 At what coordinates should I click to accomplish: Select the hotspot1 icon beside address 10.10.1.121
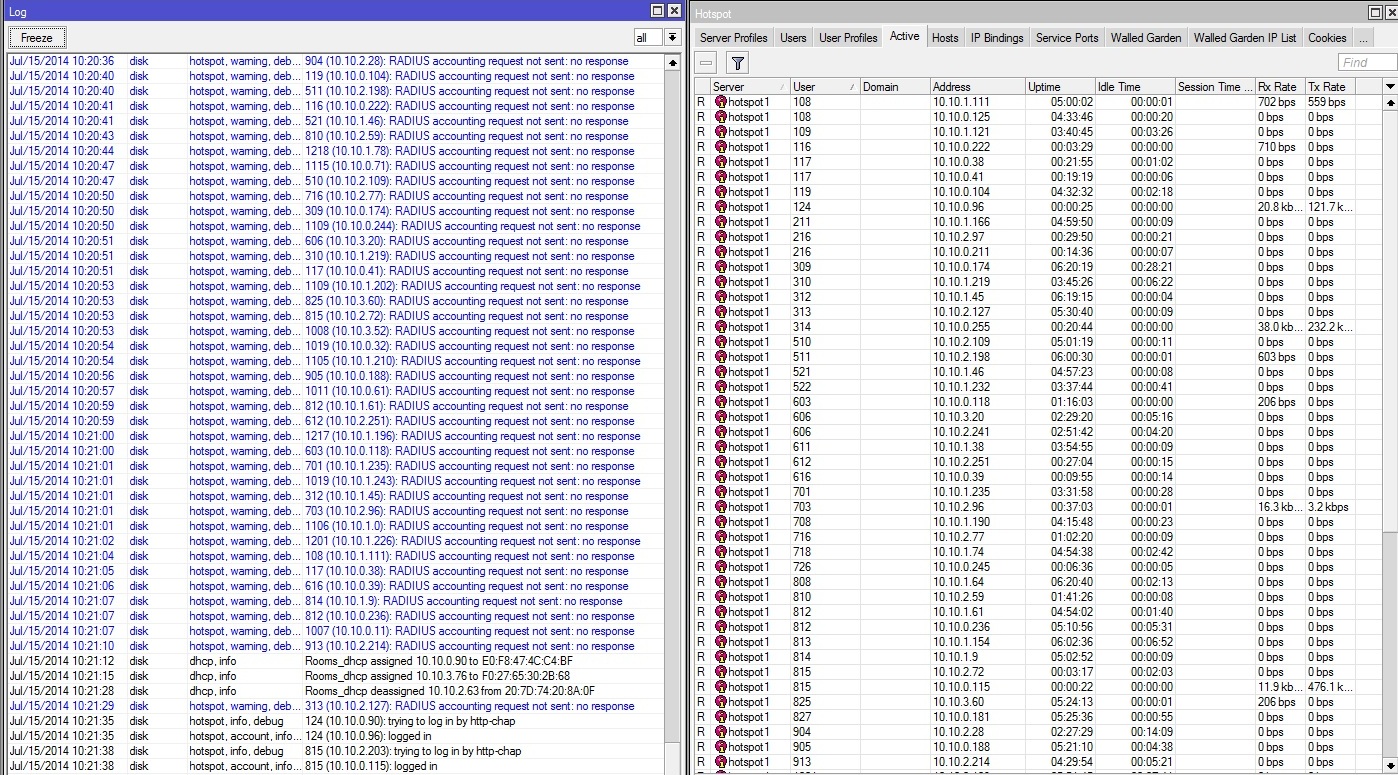721,132
